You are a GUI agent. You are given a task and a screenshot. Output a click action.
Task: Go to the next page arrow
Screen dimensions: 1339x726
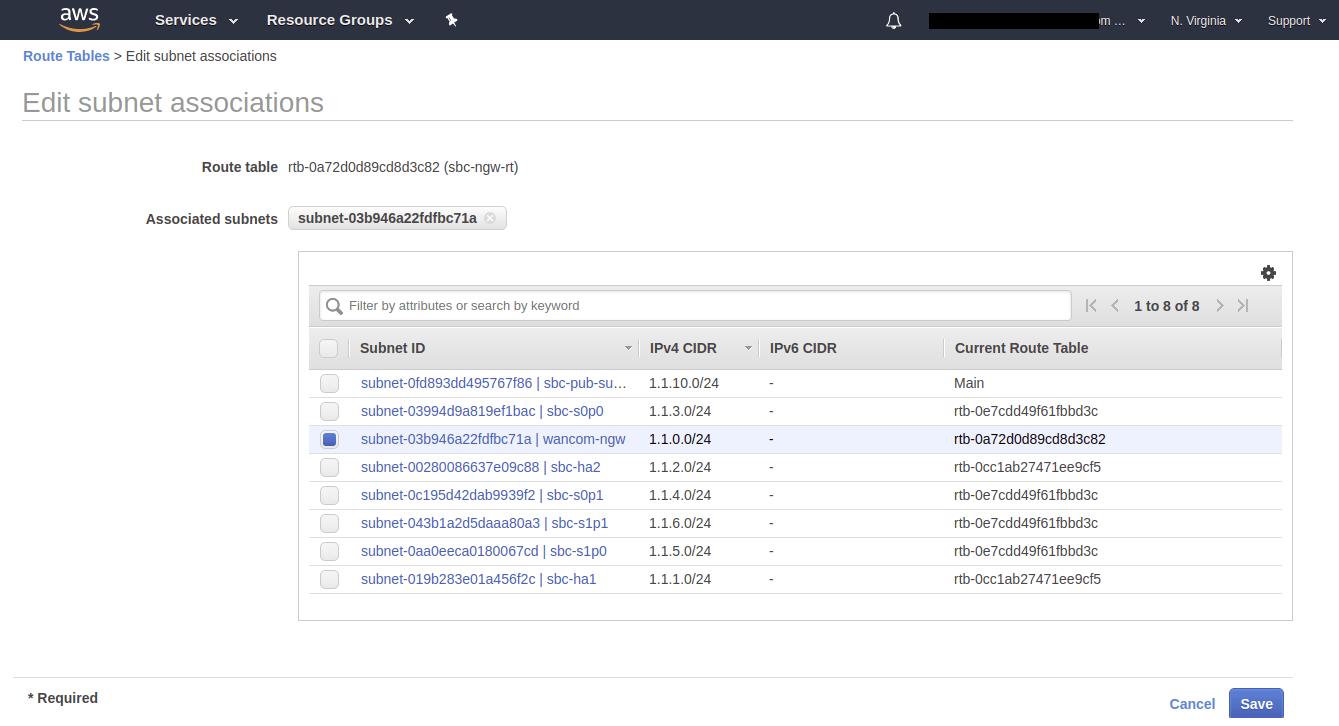[x=1219, y=305]
